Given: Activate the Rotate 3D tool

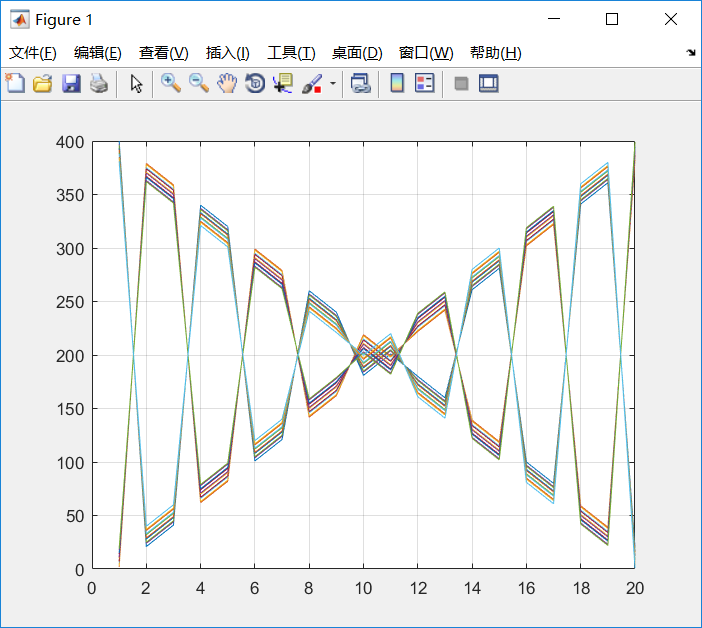Looking at the screenshot, I should point(255,84).
